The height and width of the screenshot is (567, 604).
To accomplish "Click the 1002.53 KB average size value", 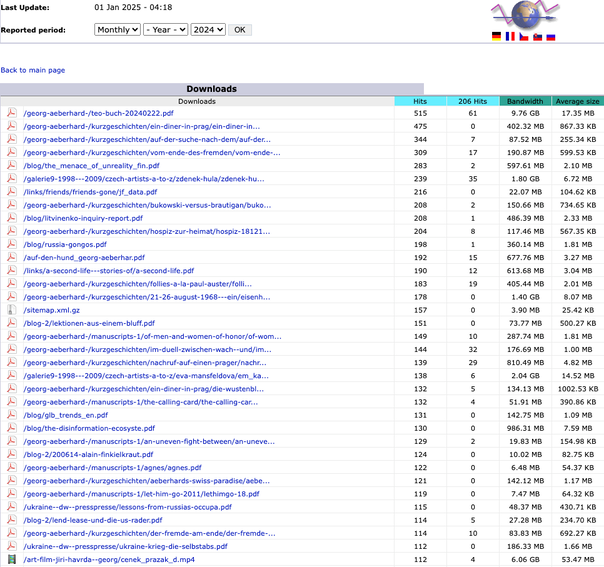I will pos(578,389).
